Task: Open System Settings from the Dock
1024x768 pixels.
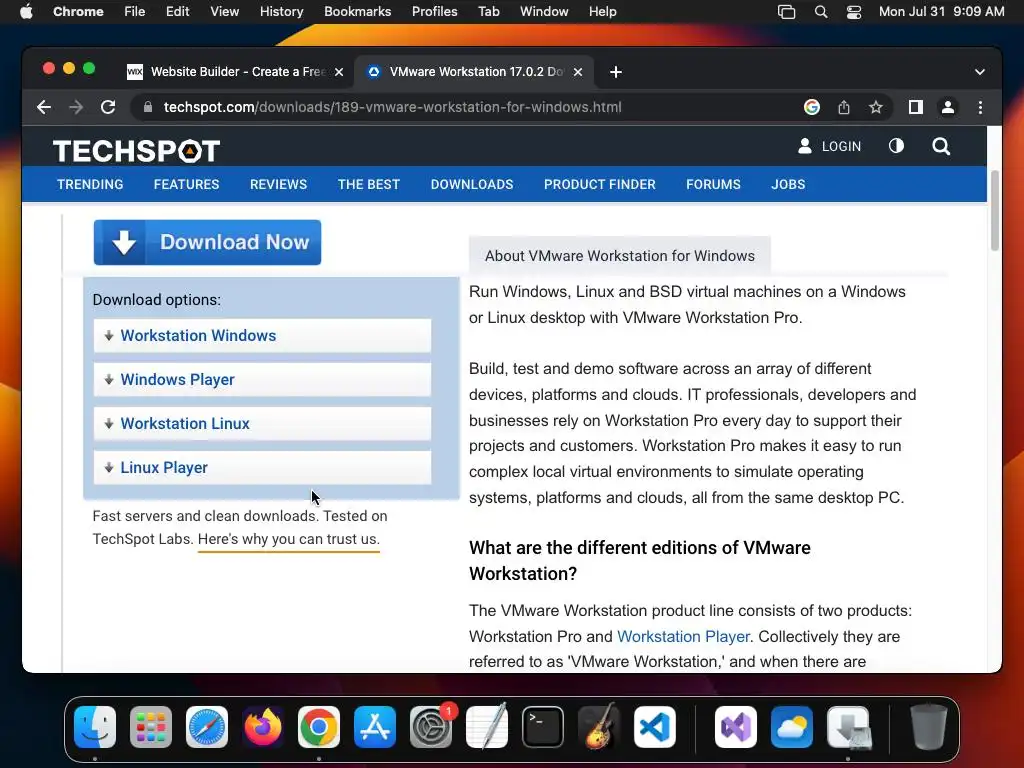Action: [x=431, y=727]
